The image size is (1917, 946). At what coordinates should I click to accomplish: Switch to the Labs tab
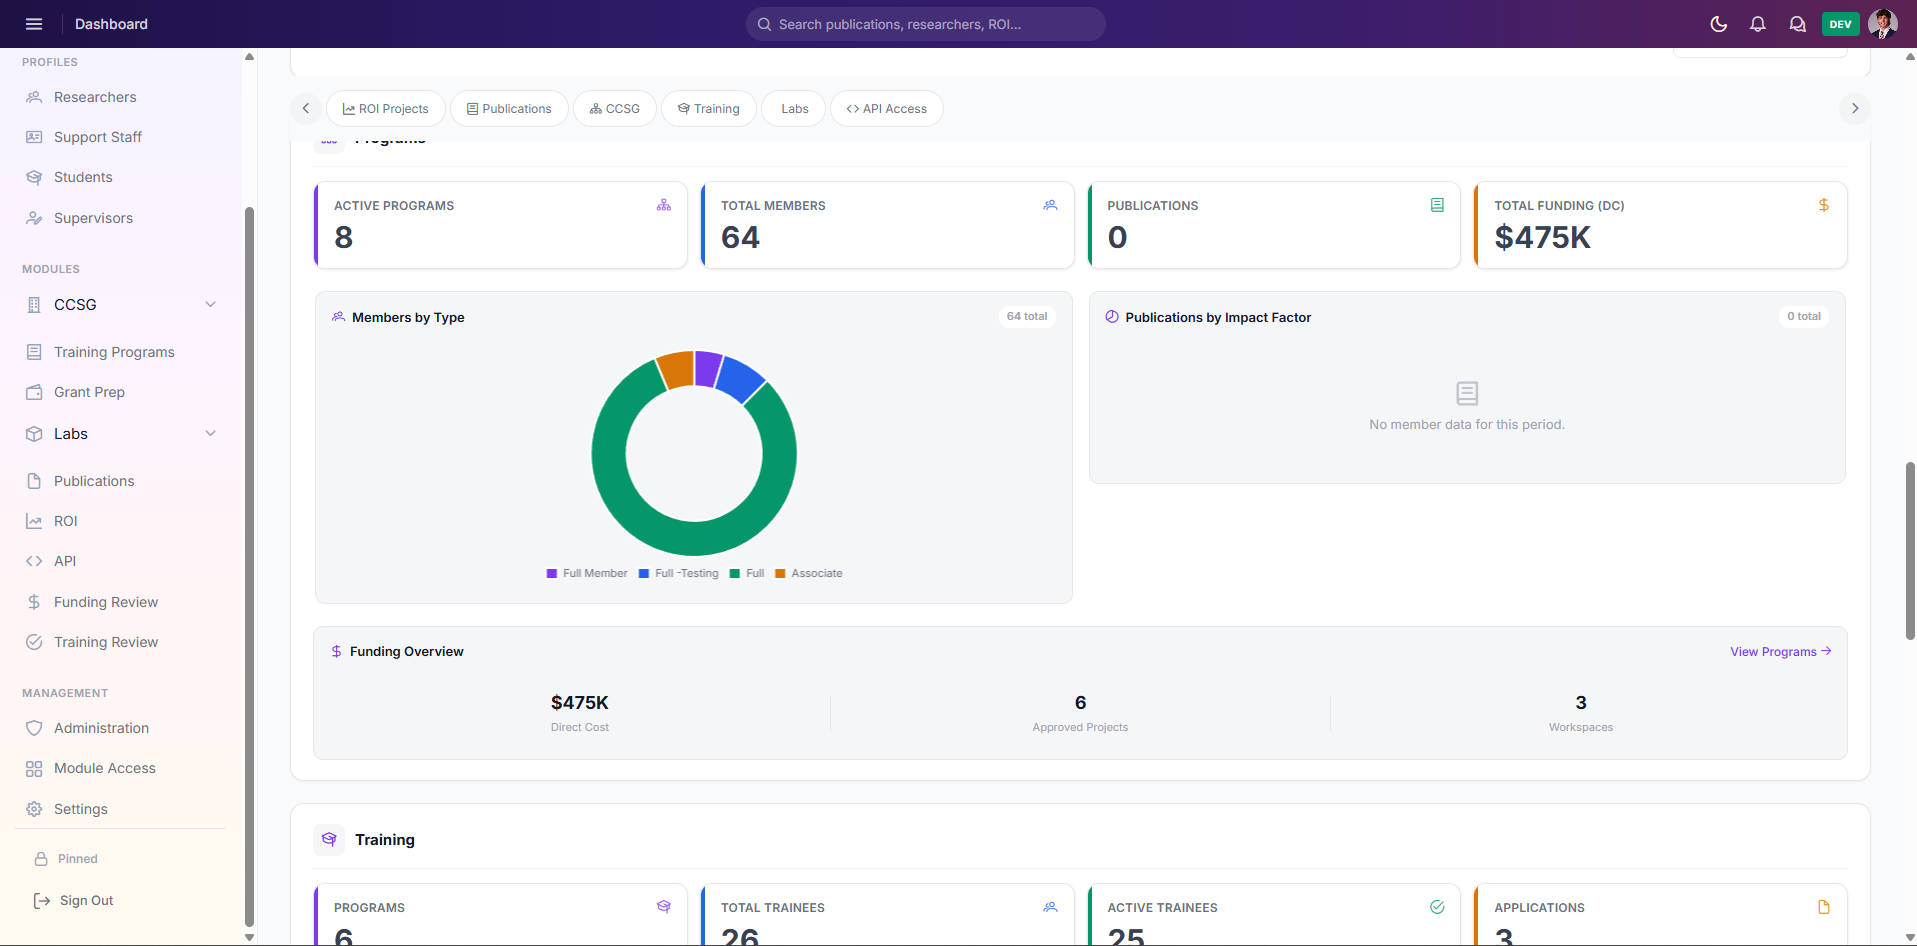(x=794, y=108)
